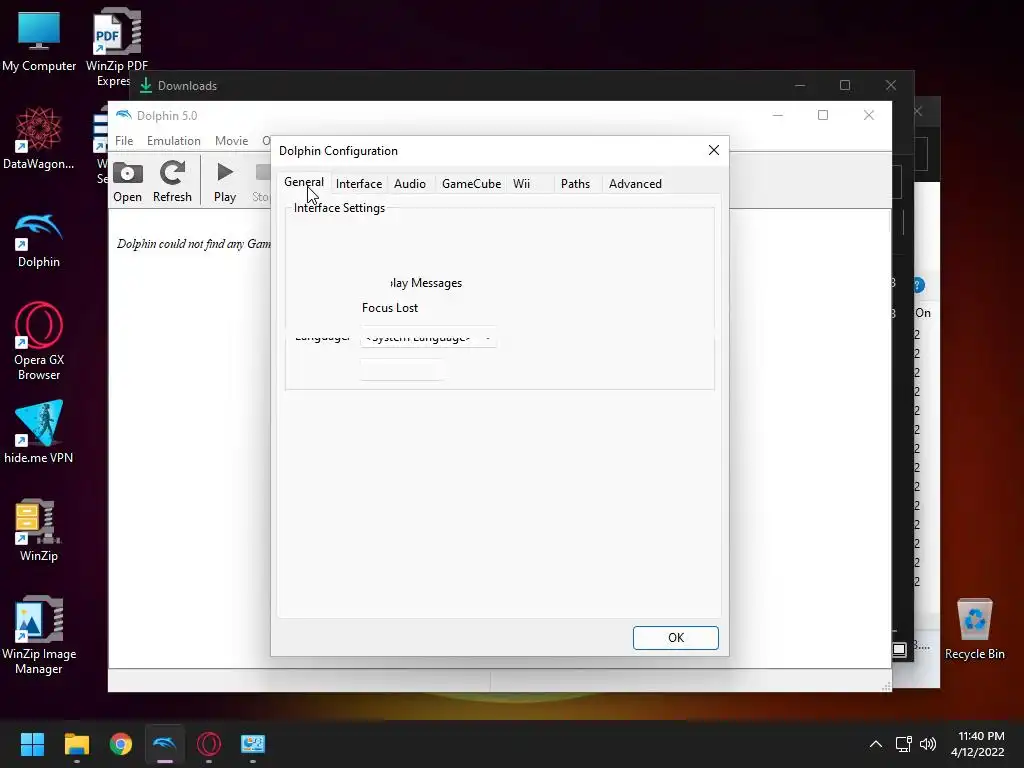Maximize the Downloads window

[845, 85]
